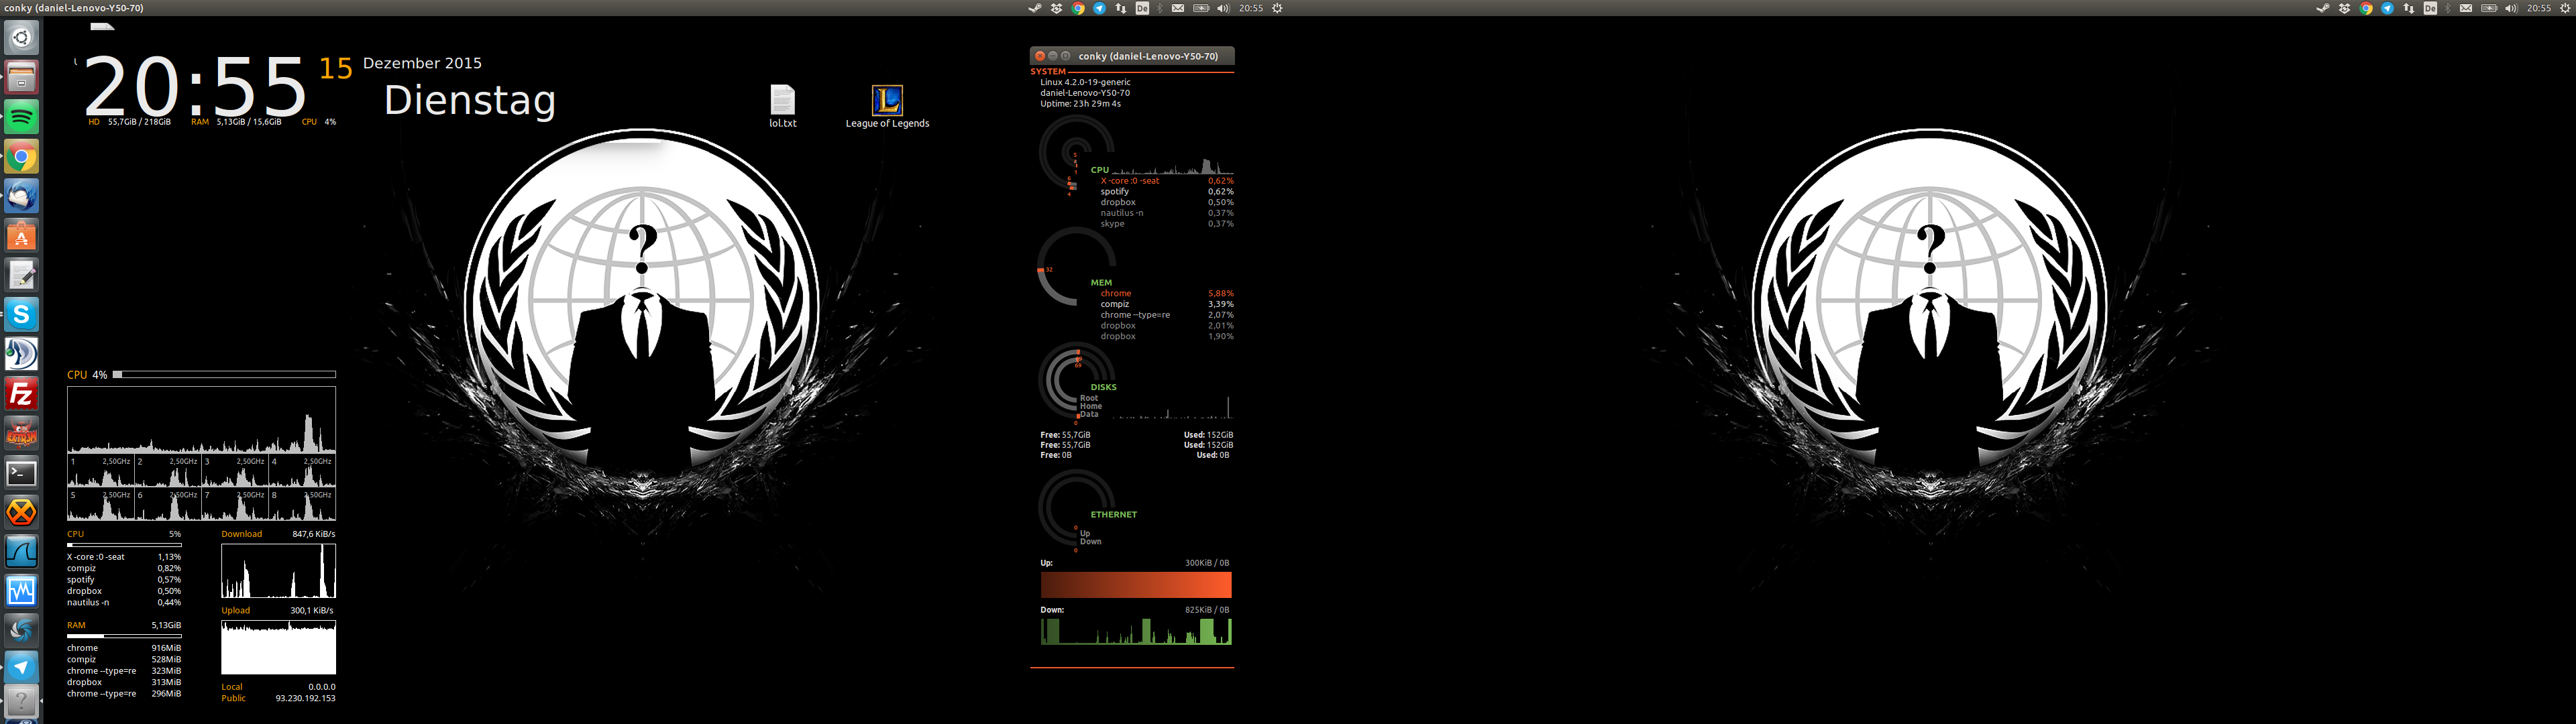The width and height of the screenshot is (2576, 724).
Task: Launch Telegram from the dock
Action: coord(21,668)
